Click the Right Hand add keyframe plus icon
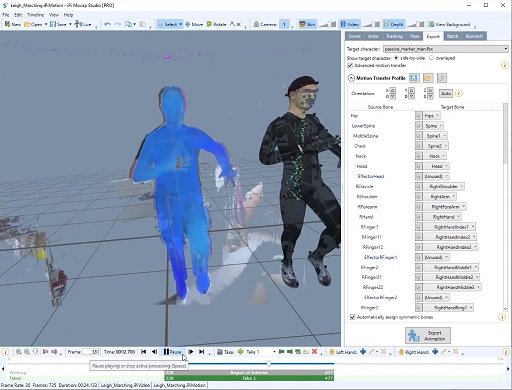The height and width of the screenshot is (390, 512). (x=435, y=352)
